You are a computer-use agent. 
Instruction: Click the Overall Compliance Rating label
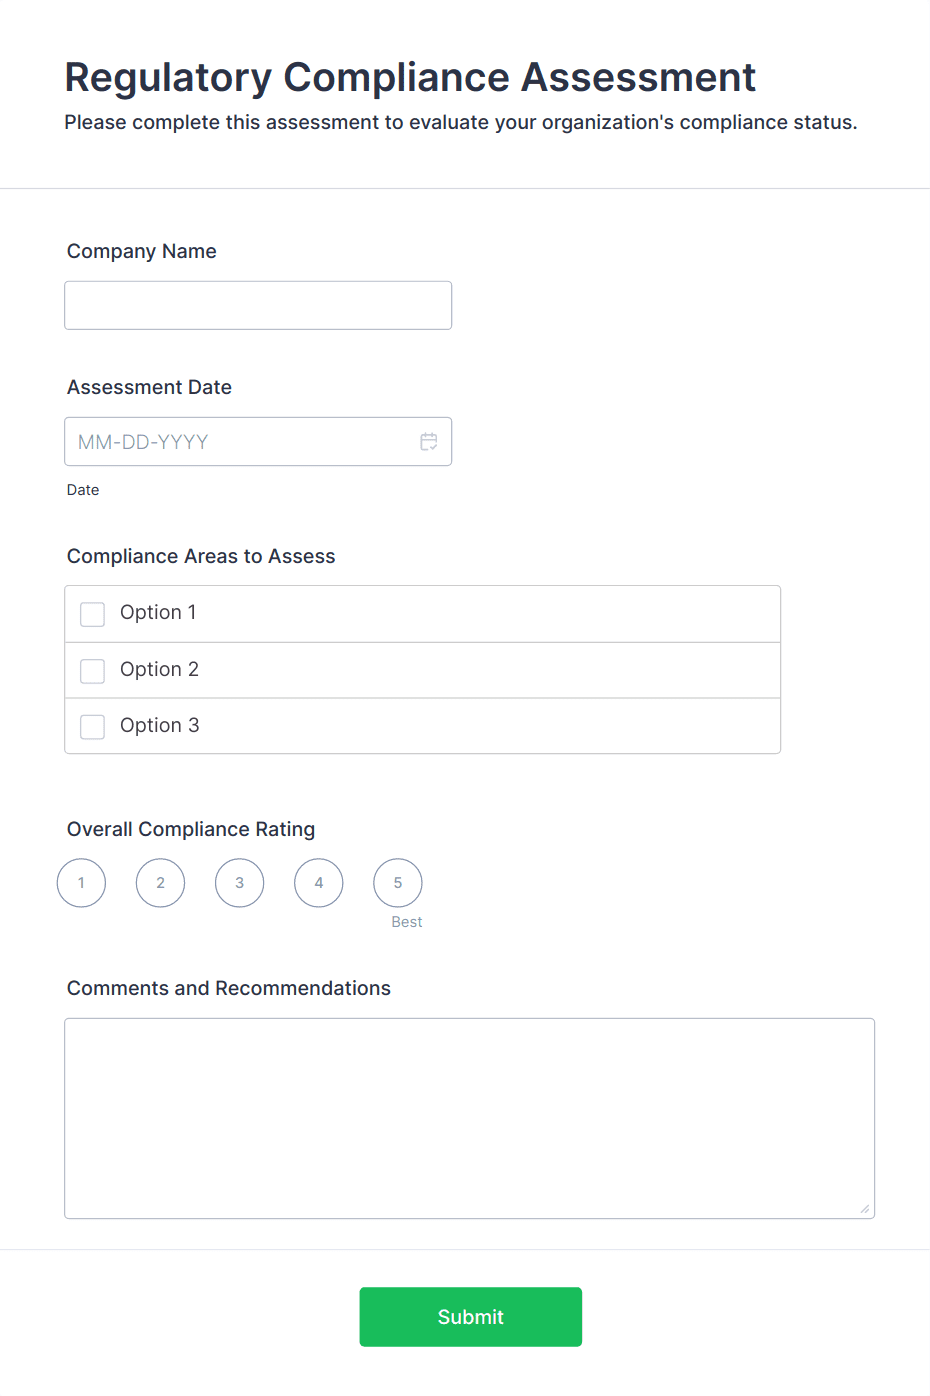(191, 829)
